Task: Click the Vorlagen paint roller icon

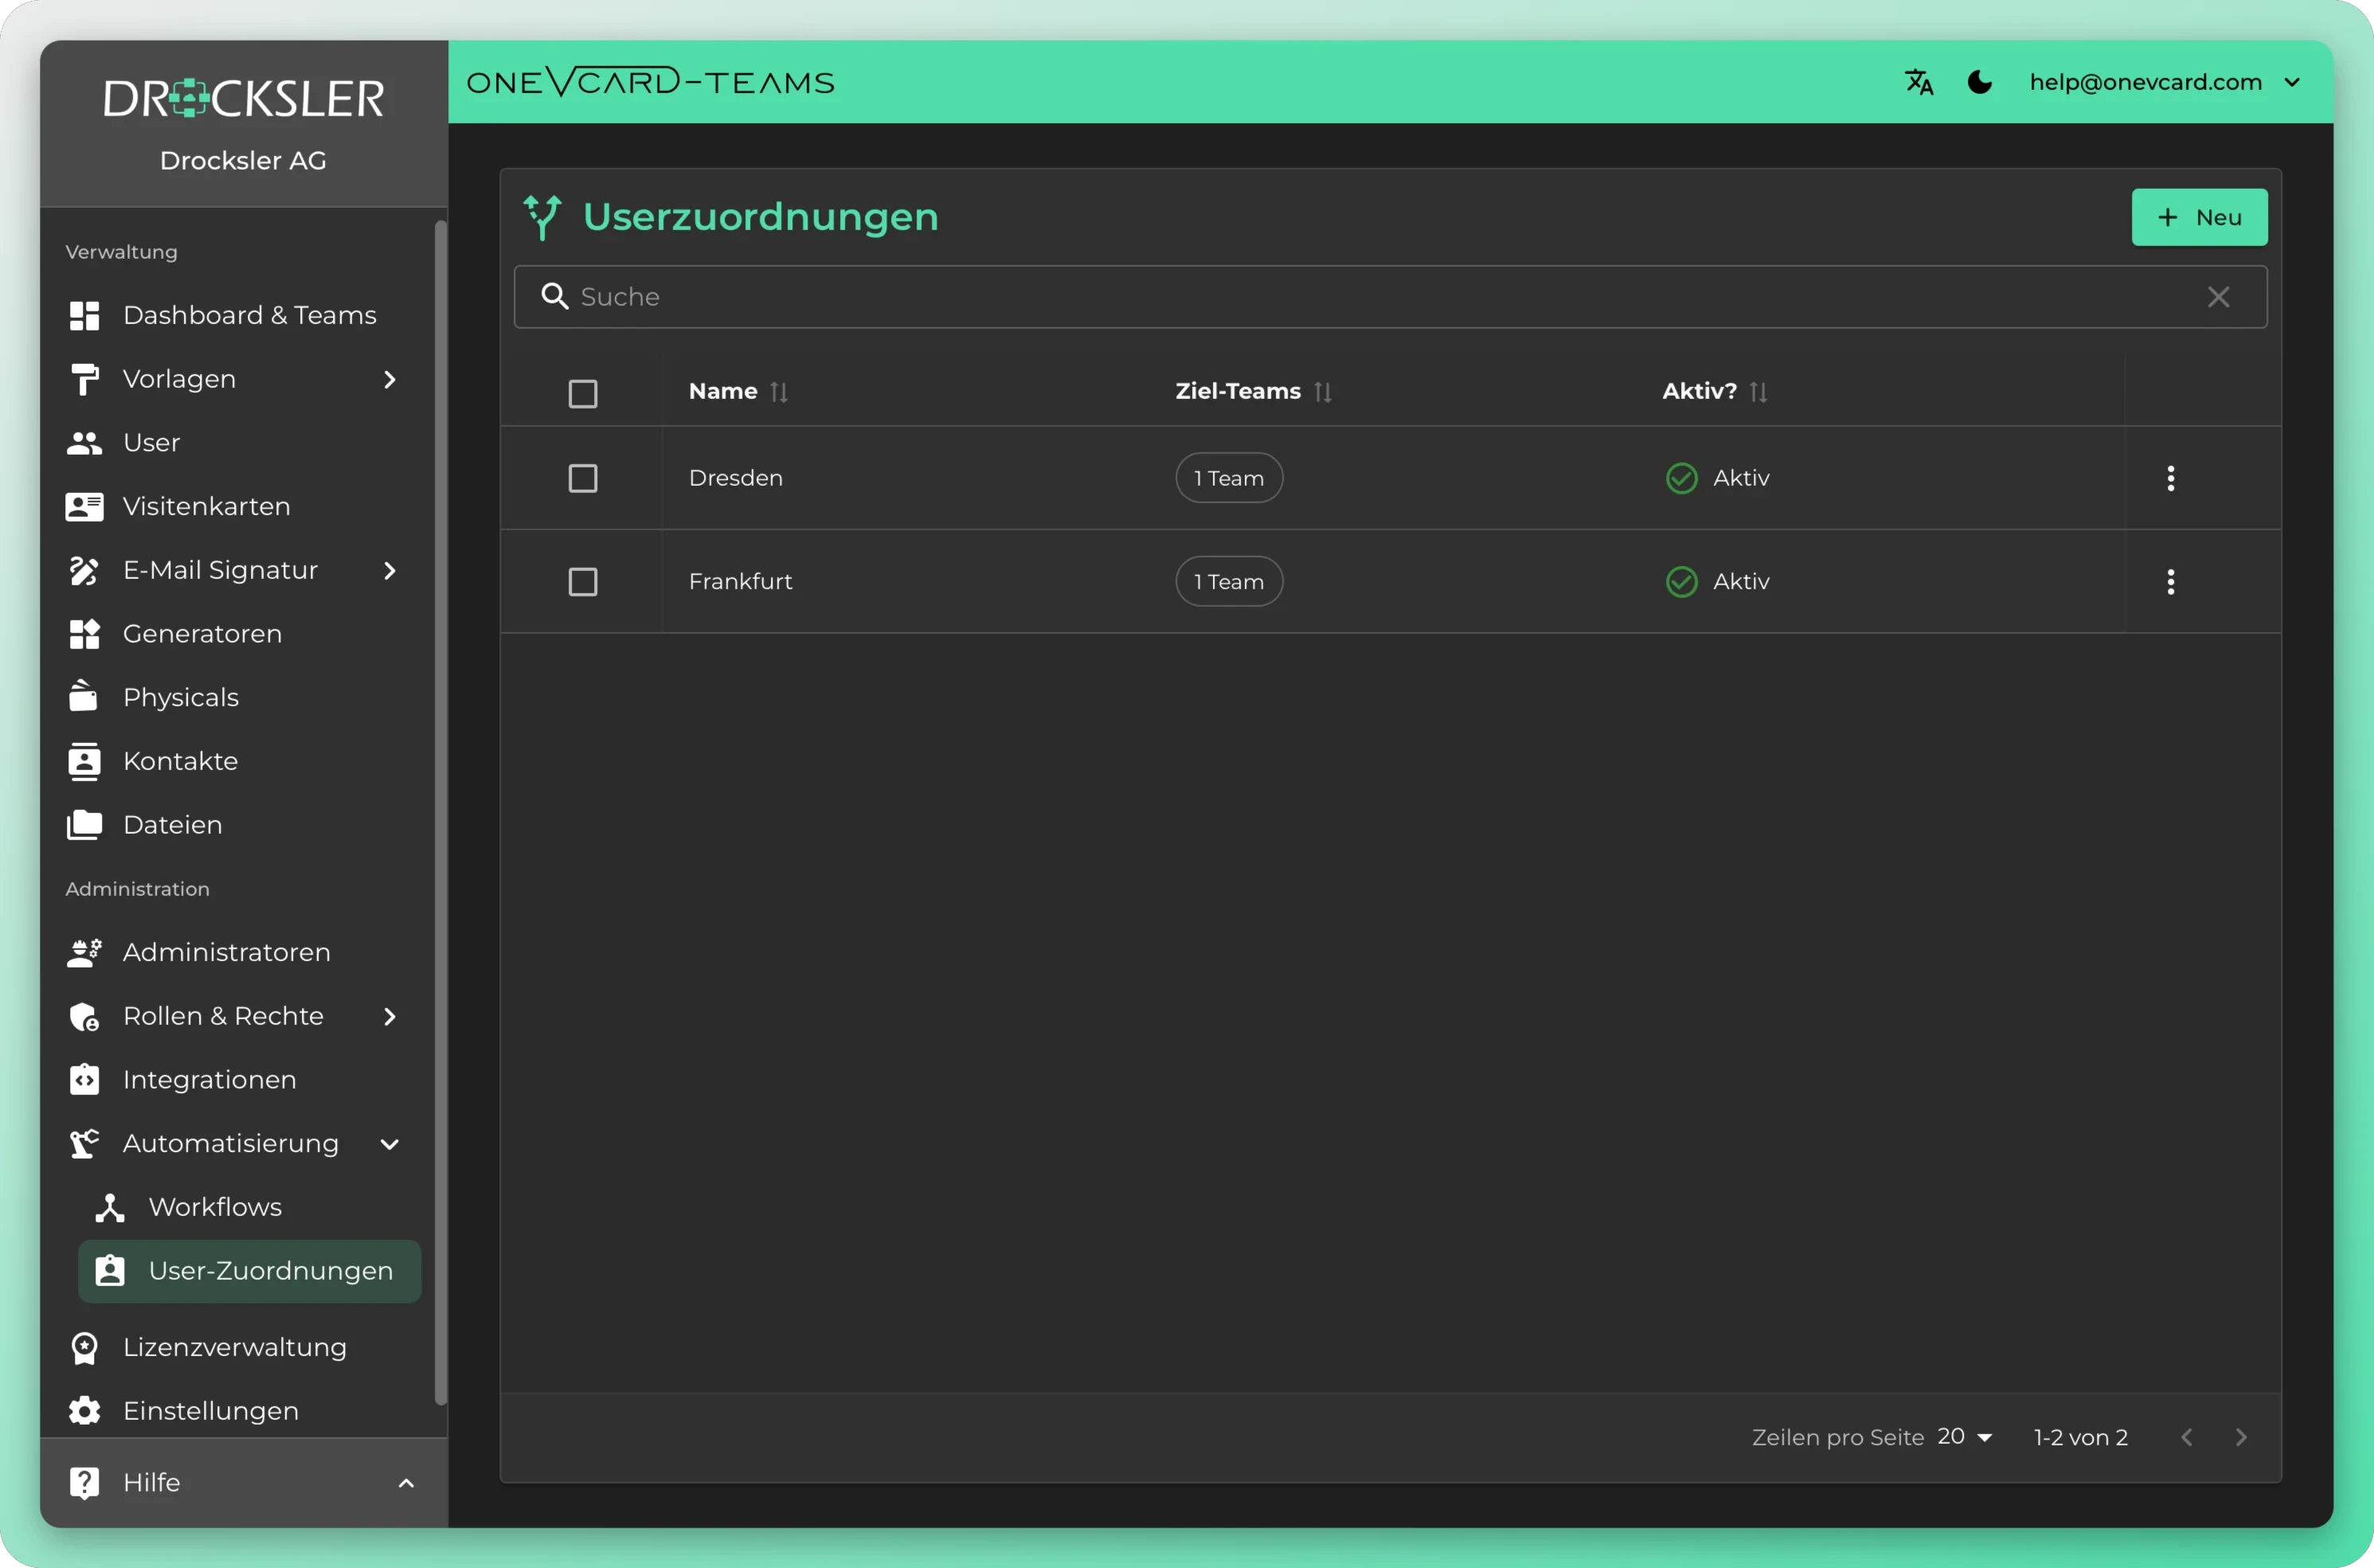Action: click(85, 379)
